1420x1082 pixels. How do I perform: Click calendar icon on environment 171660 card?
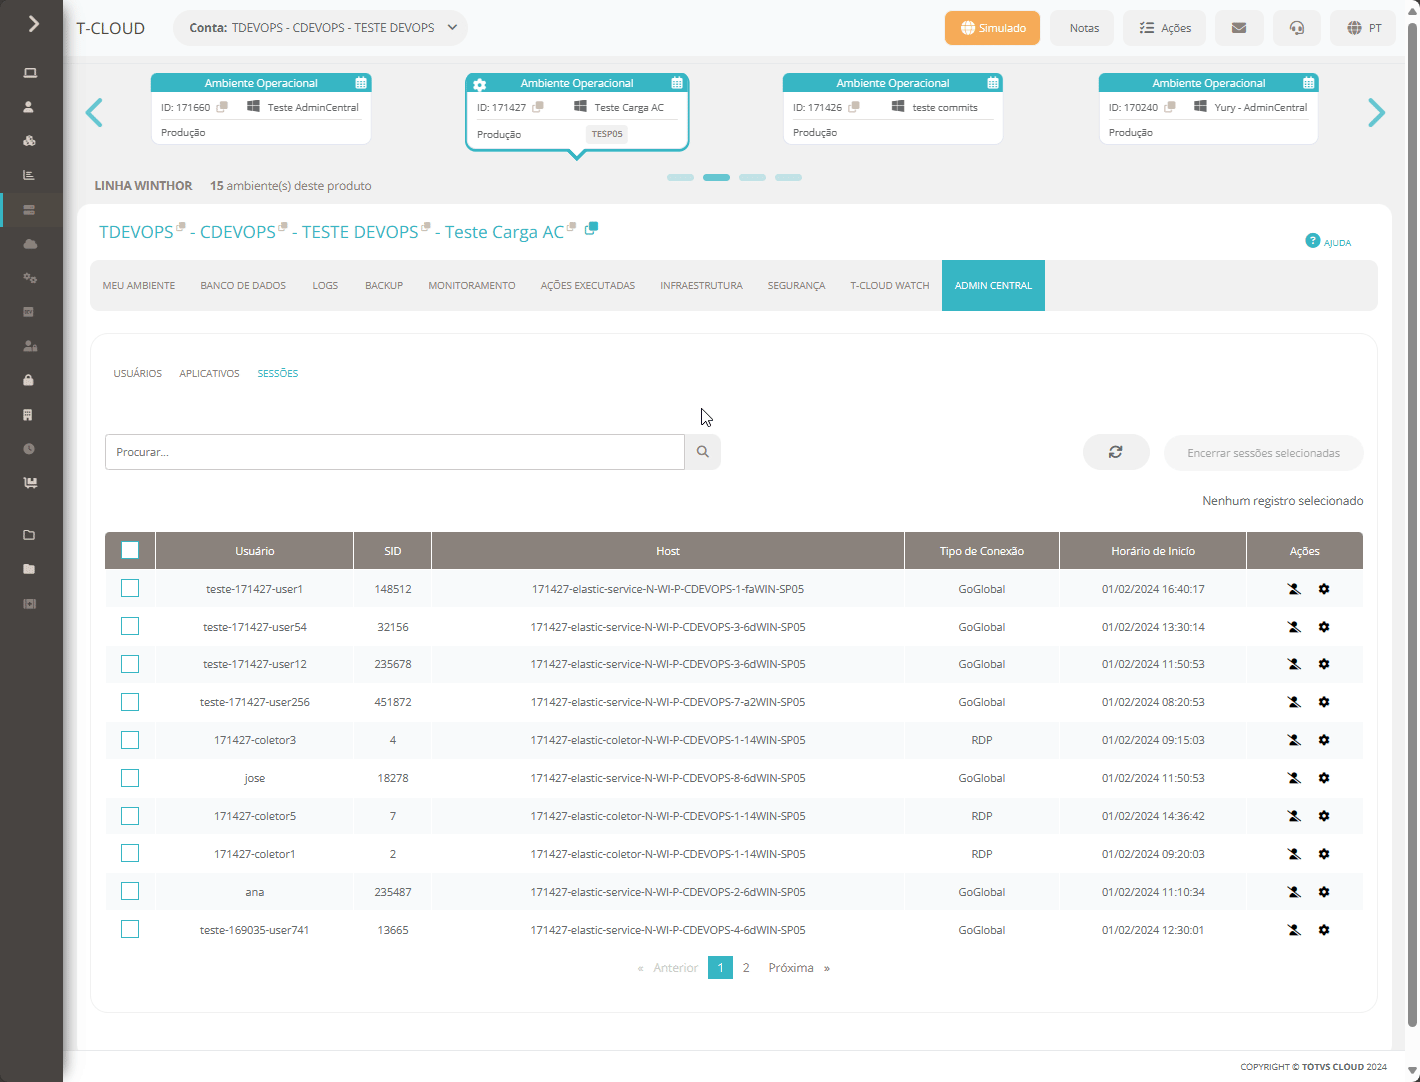coord(361,83)
